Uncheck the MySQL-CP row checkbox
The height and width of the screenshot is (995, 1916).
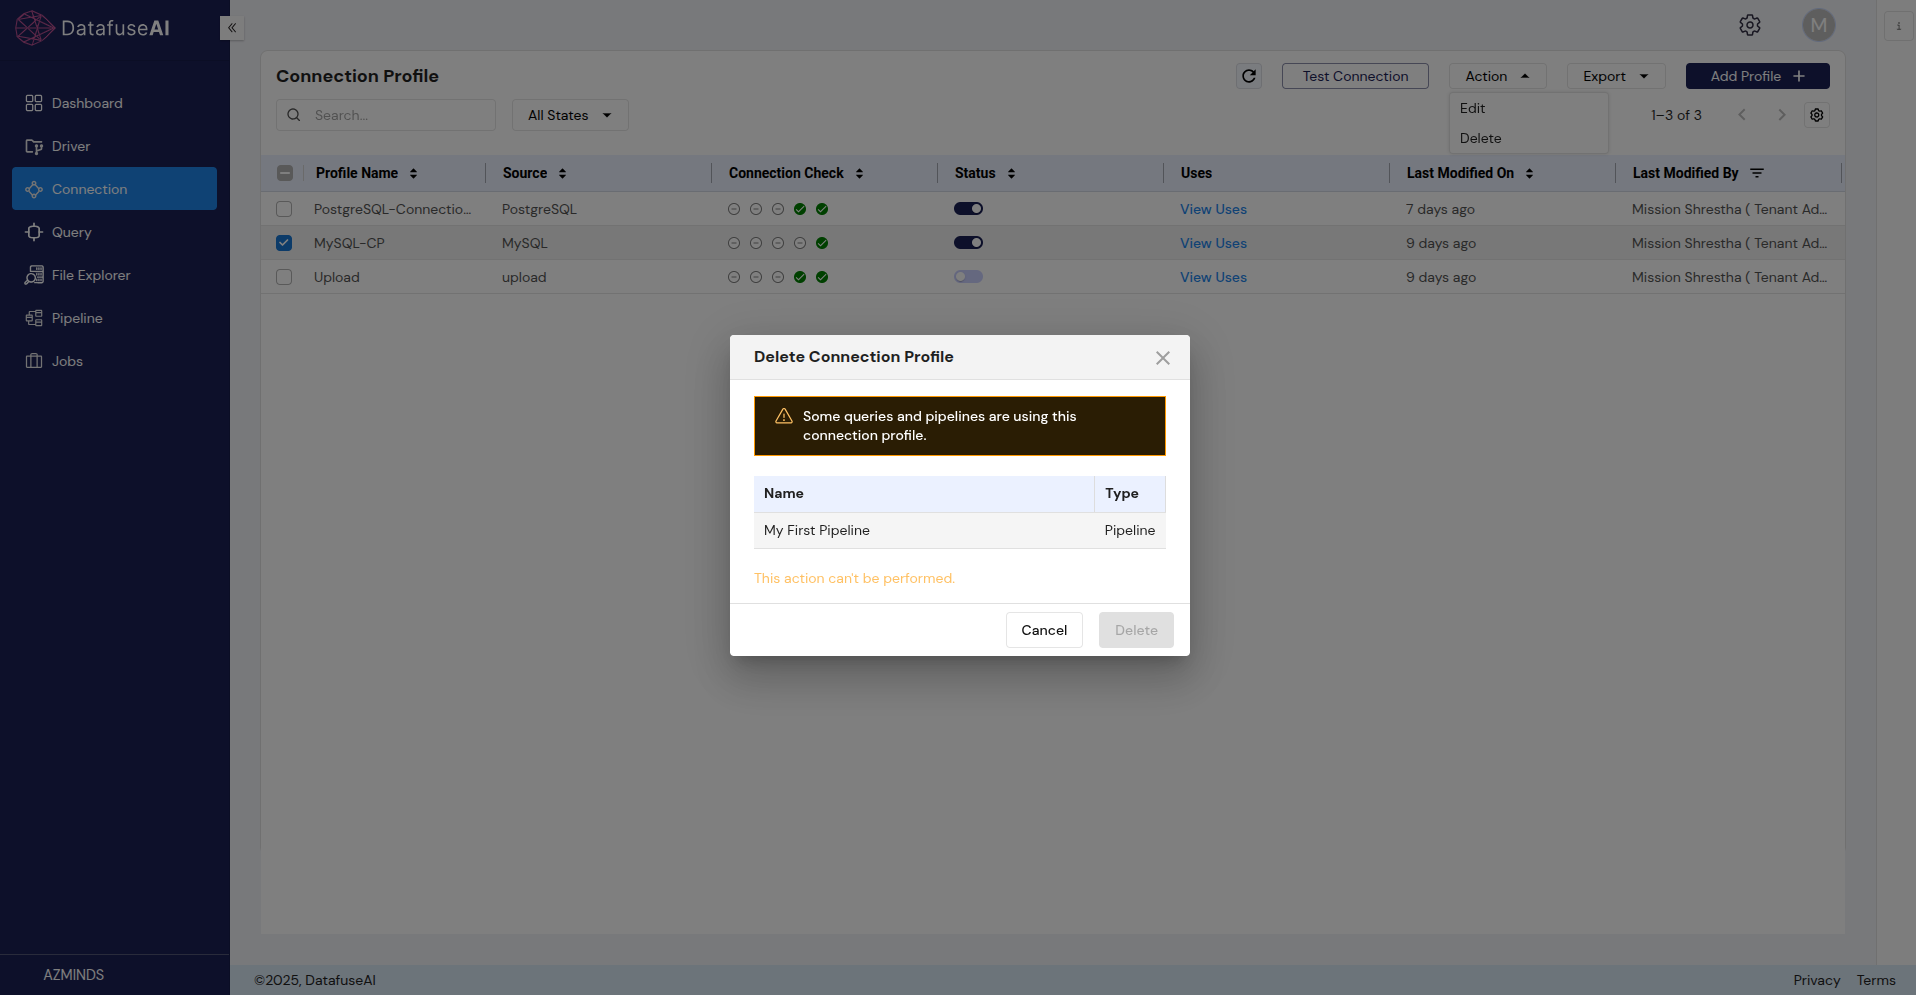[283, 243]
